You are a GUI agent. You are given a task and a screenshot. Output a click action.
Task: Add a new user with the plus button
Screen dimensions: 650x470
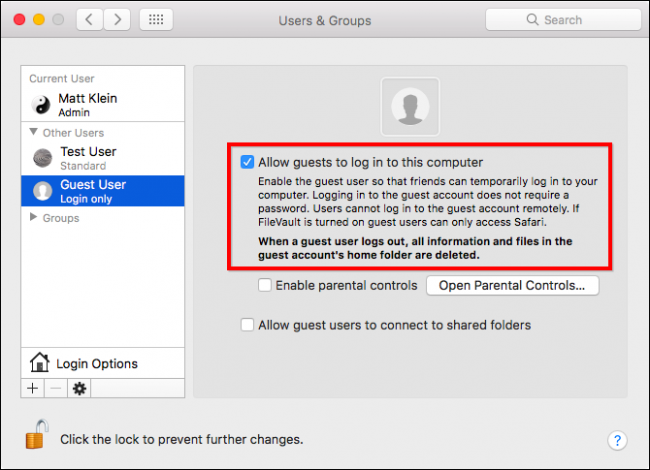[x=32, y=388]
